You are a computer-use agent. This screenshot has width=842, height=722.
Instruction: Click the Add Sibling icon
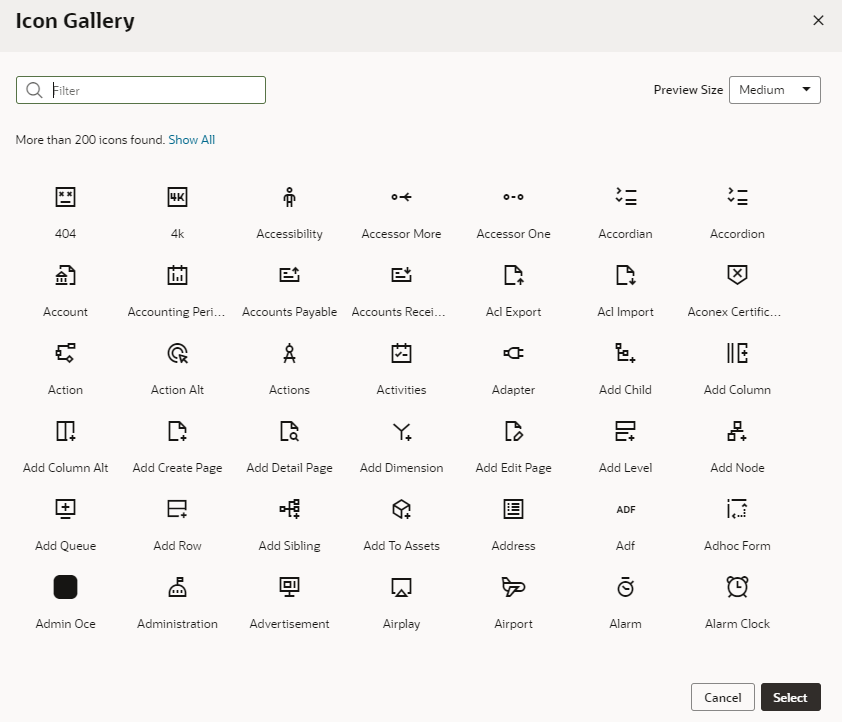pos(289,509)
